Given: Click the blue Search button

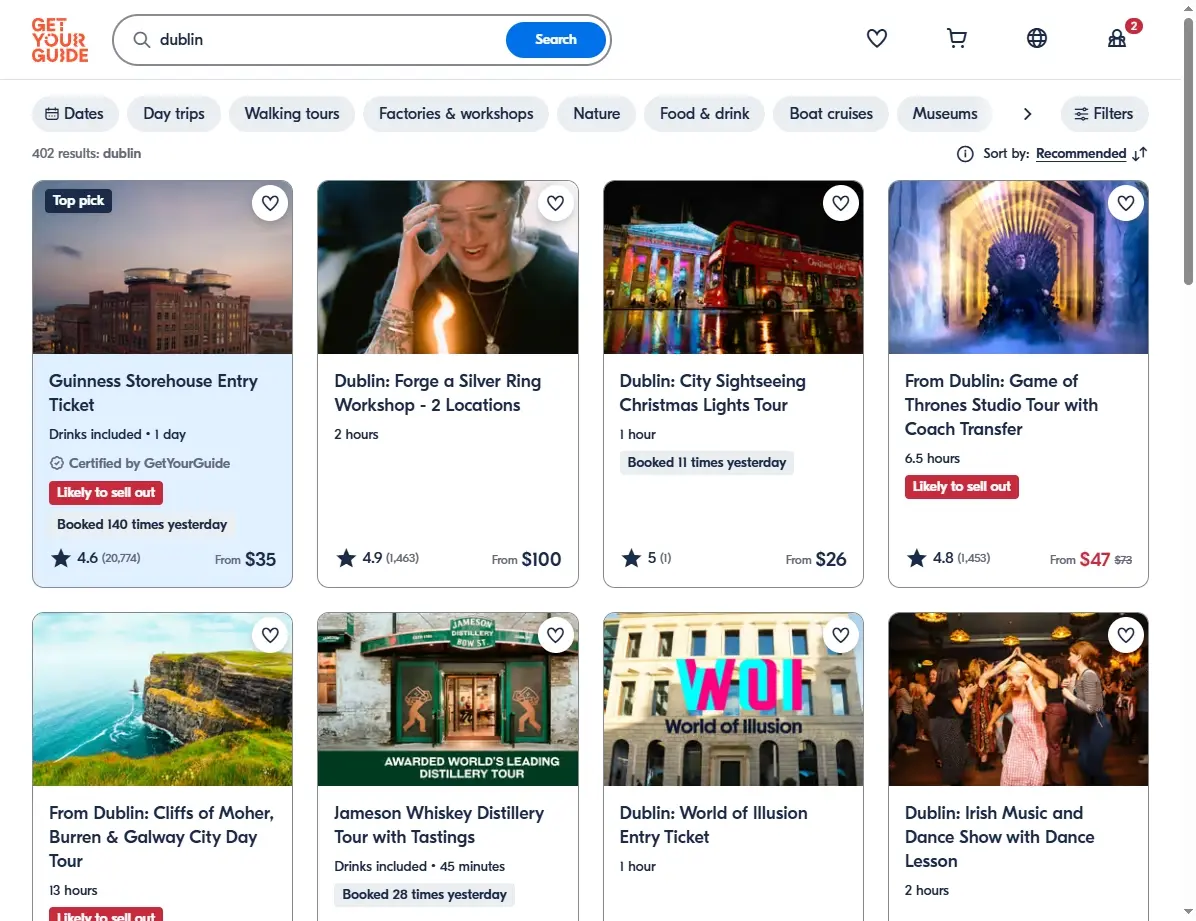Looking at the screenshot, I should (556, 40).
